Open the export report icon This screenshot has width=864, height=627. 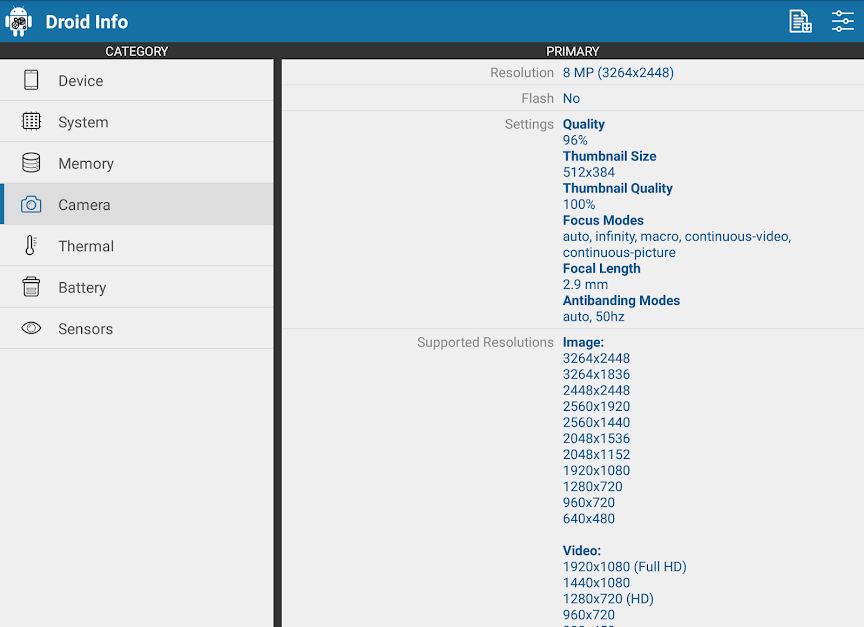point(800,21)
